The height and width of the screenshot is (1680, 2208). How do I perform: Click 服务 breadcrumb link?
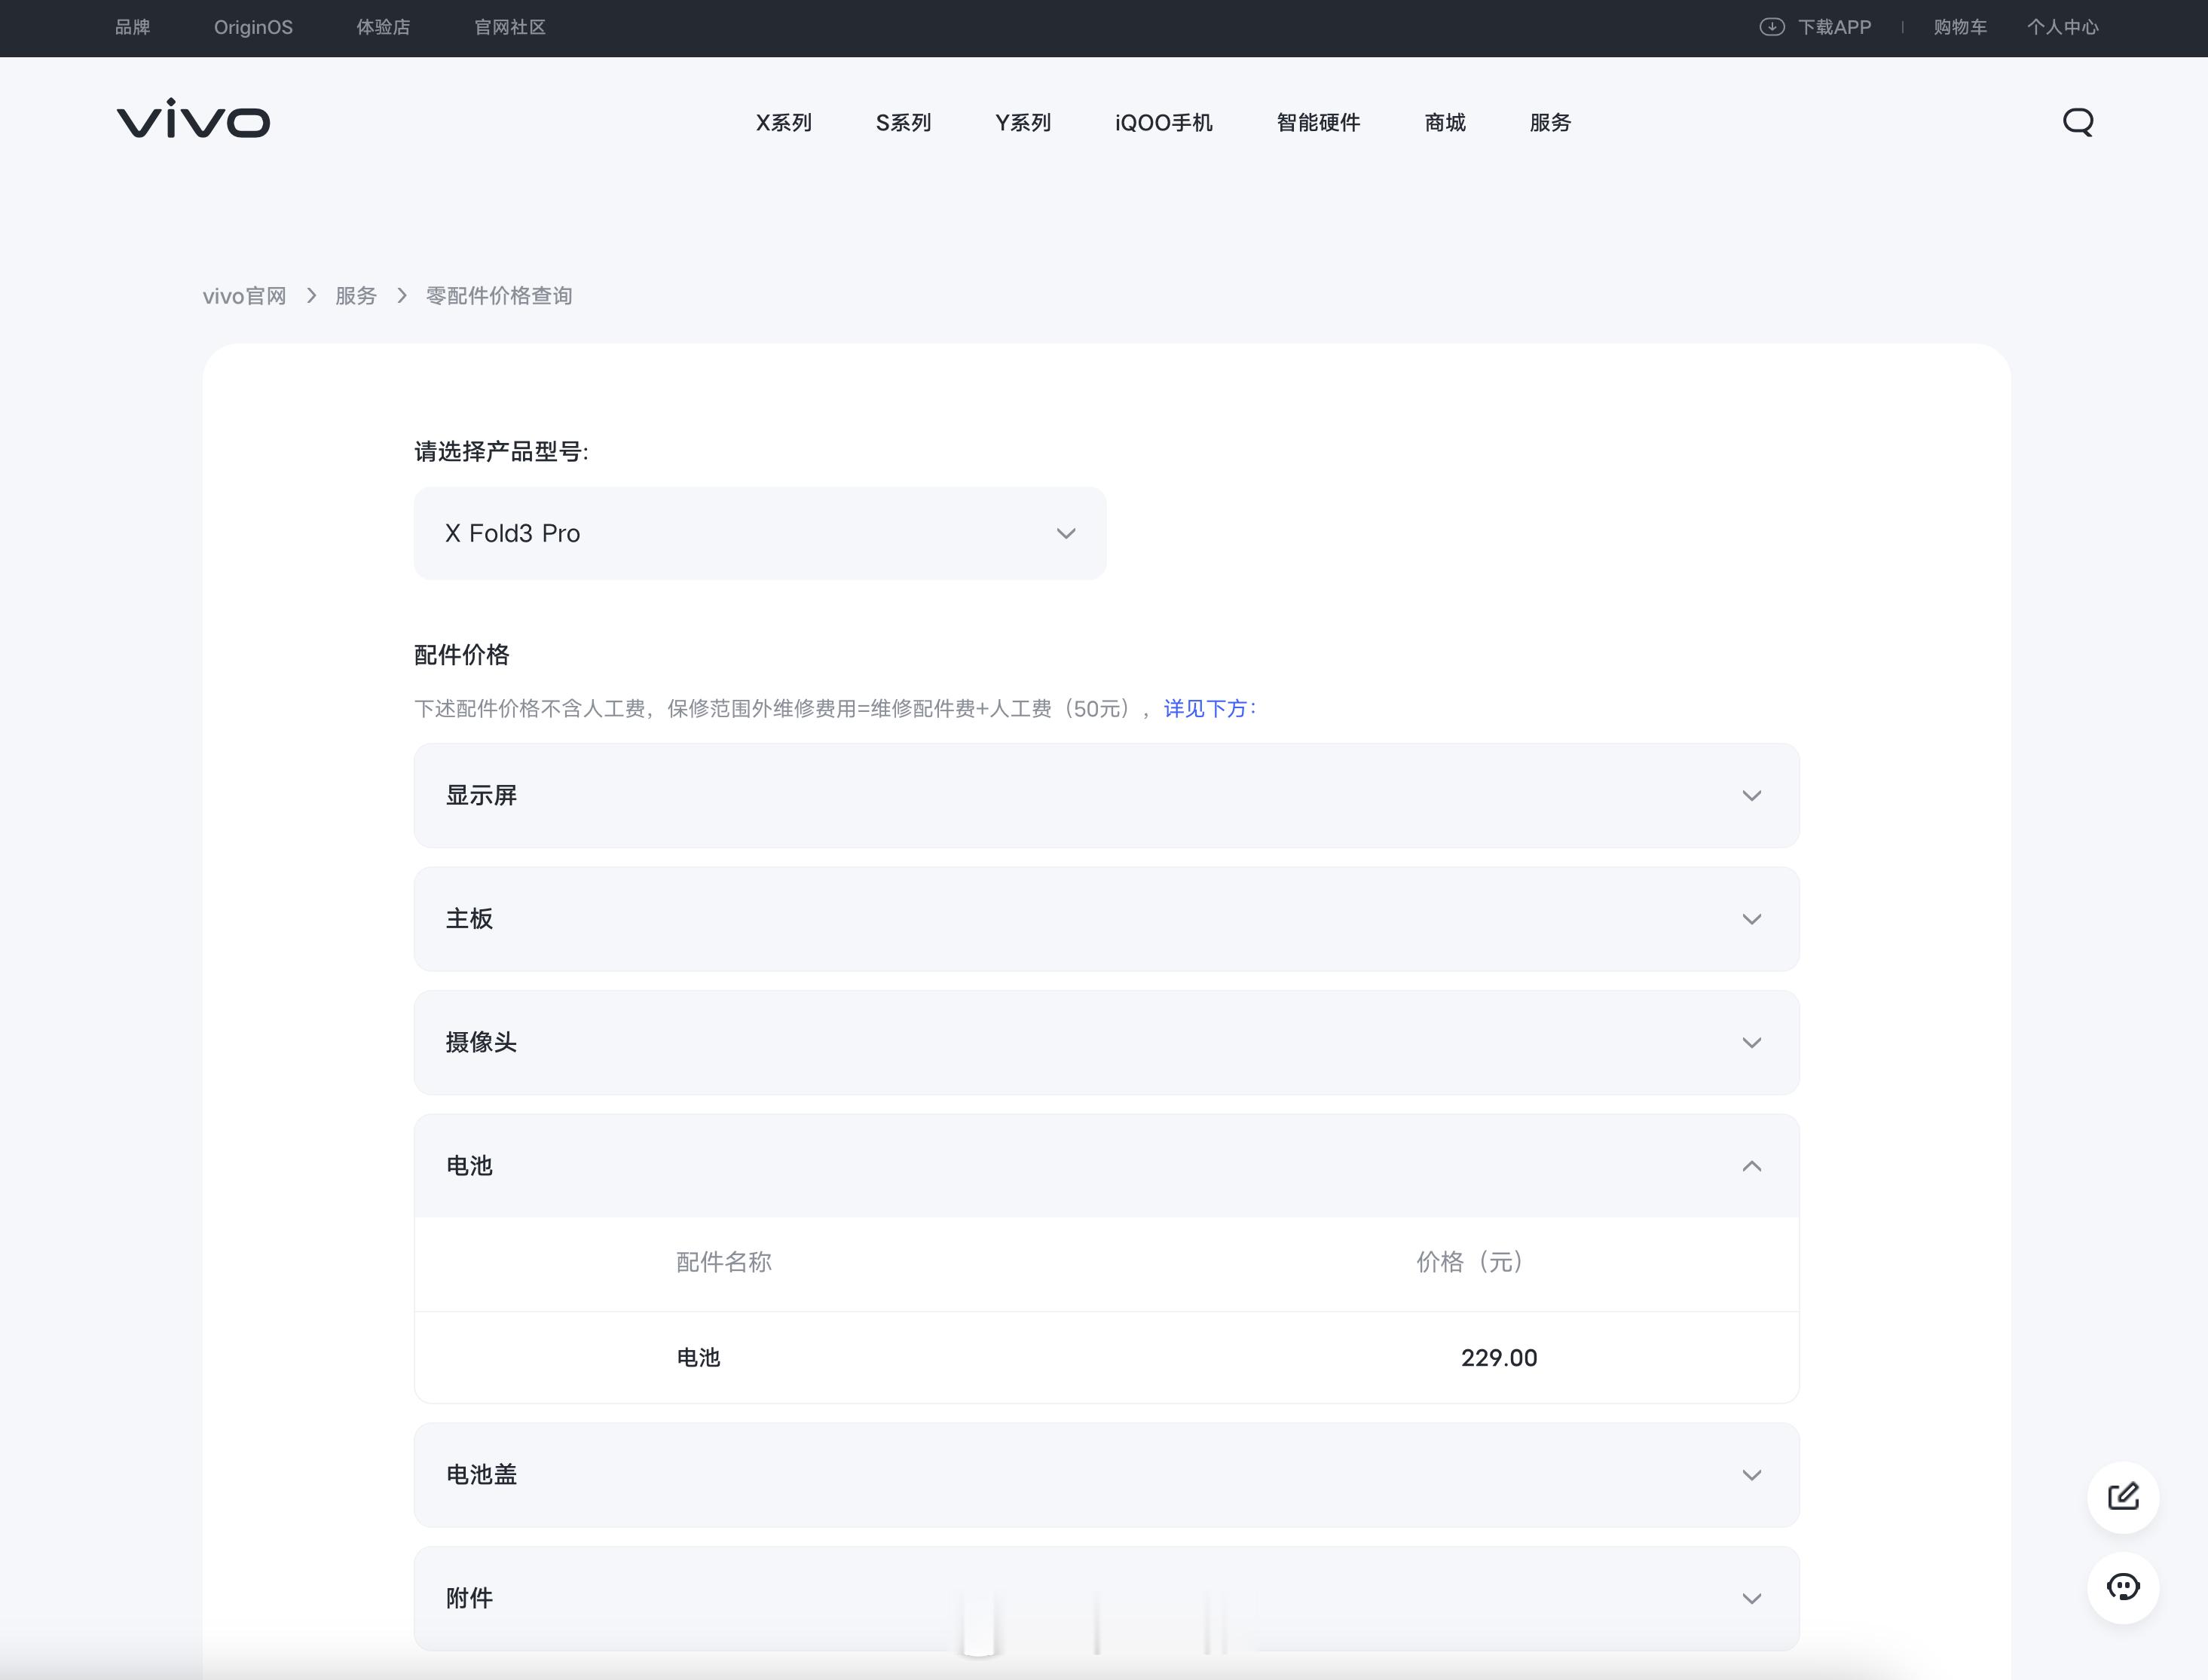click(x=356, y=296)
